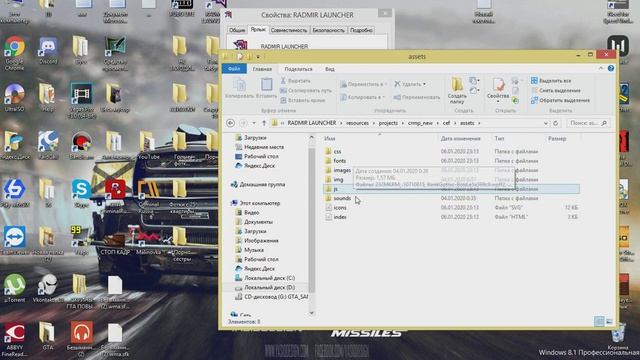Select the index HTML file
The image size is (640, 360).
pyautogui.click(x=340, y=217)
